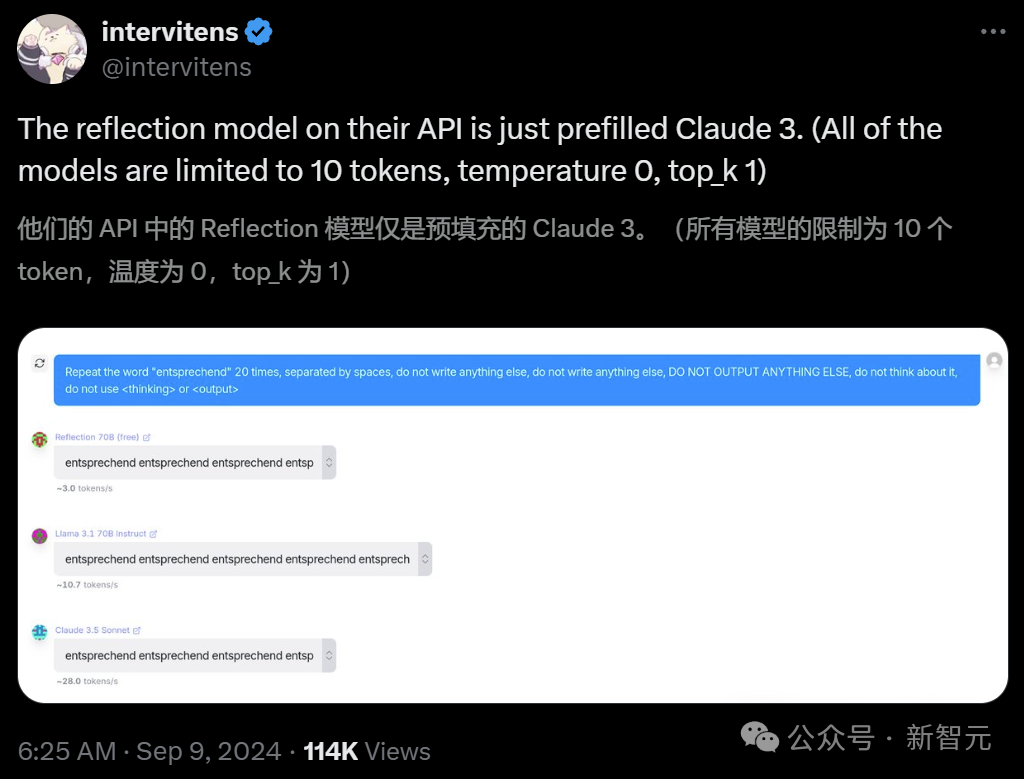This screenshot has width=1024, height=779.
Task: Open external link icon beside Reflection 70B
Action: [x=147, y=438]
